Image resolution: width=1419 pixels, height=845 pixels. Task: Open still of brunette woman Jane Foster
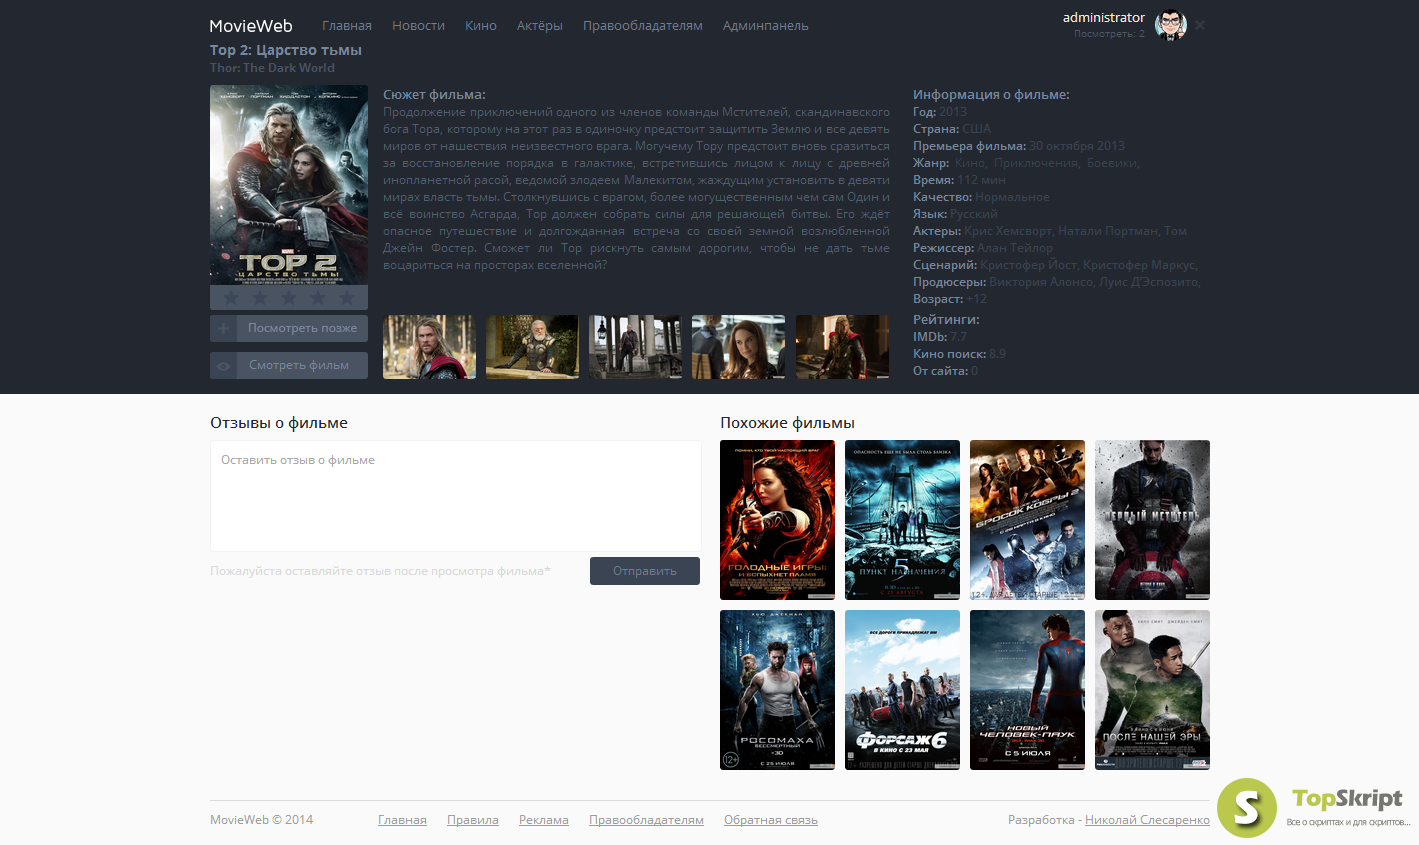[738, 347]
